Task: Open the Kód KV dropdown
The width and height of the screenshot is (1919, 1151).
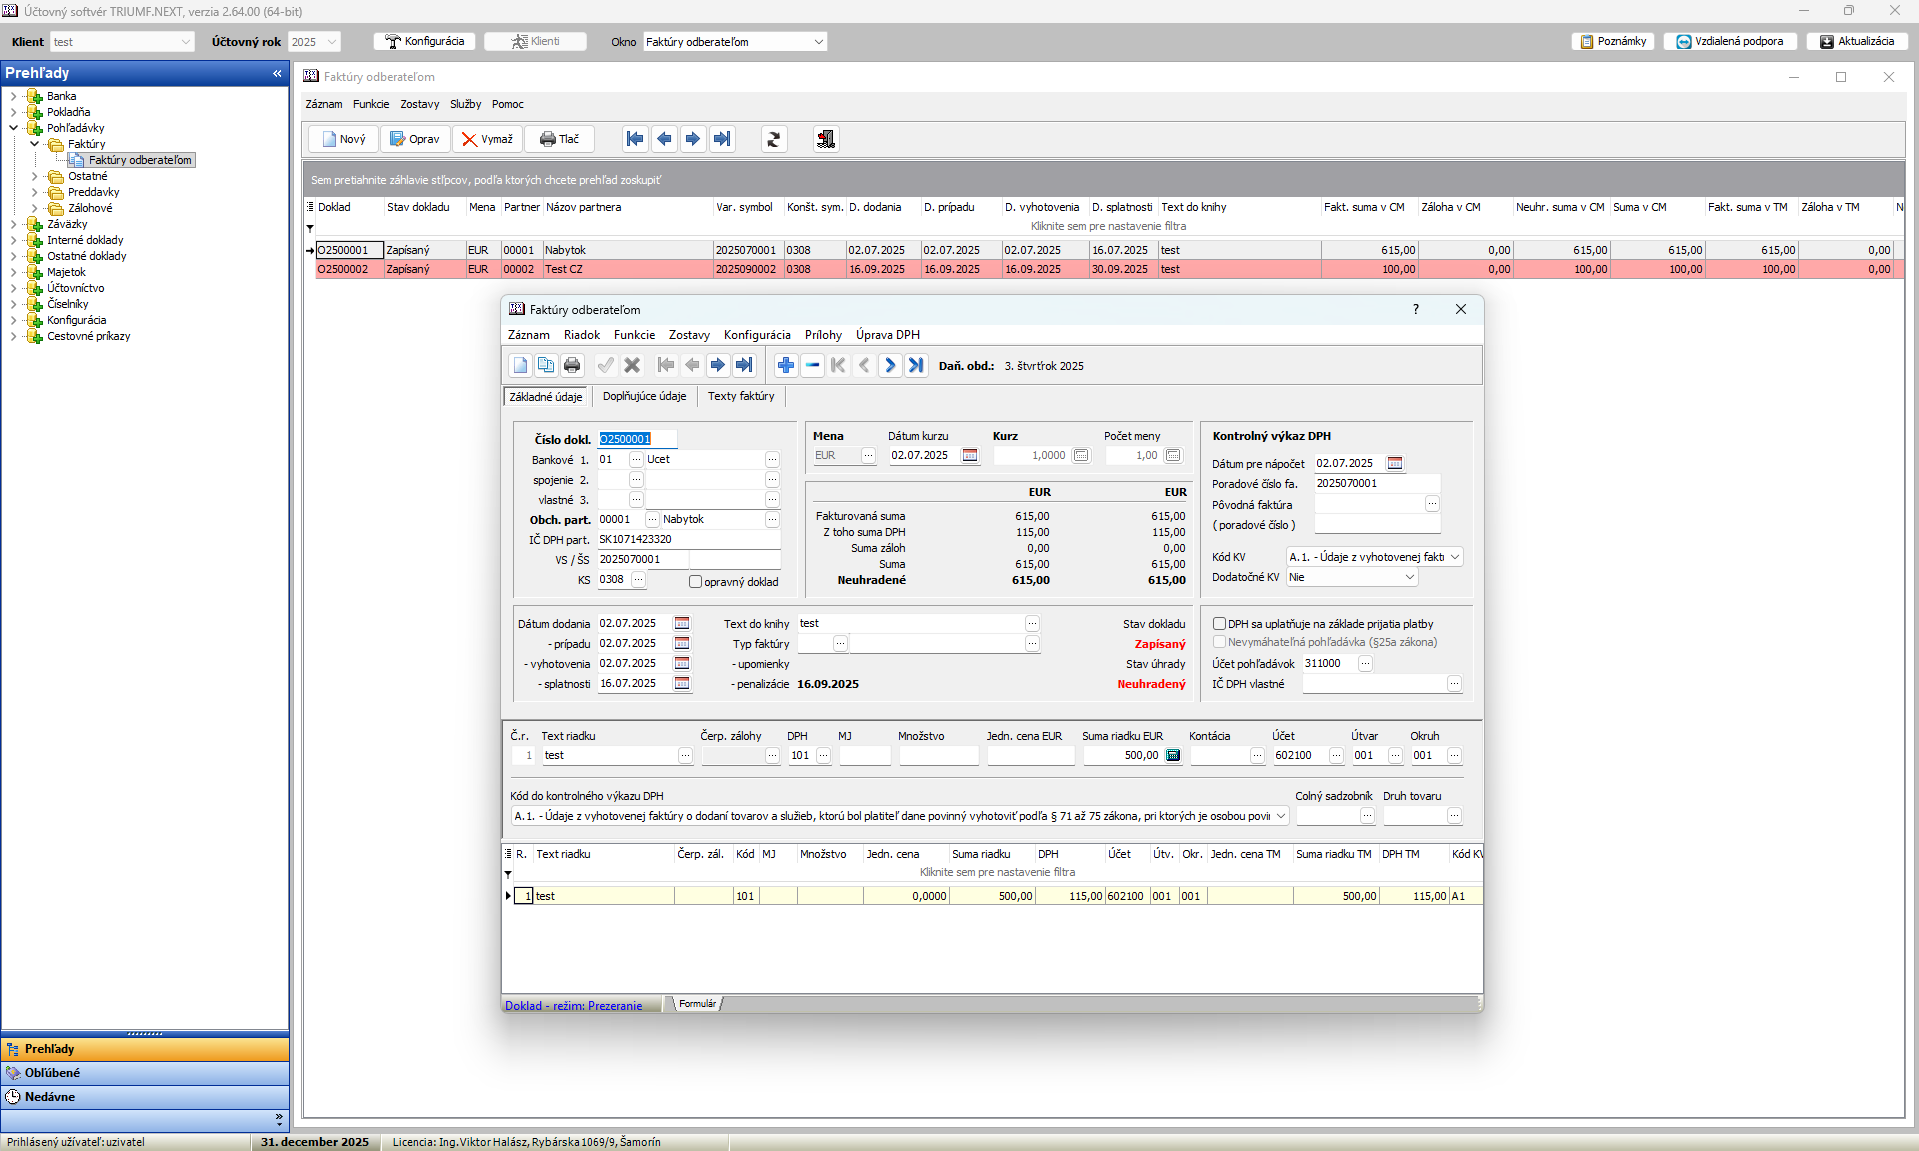Action: click(1455, 557)
